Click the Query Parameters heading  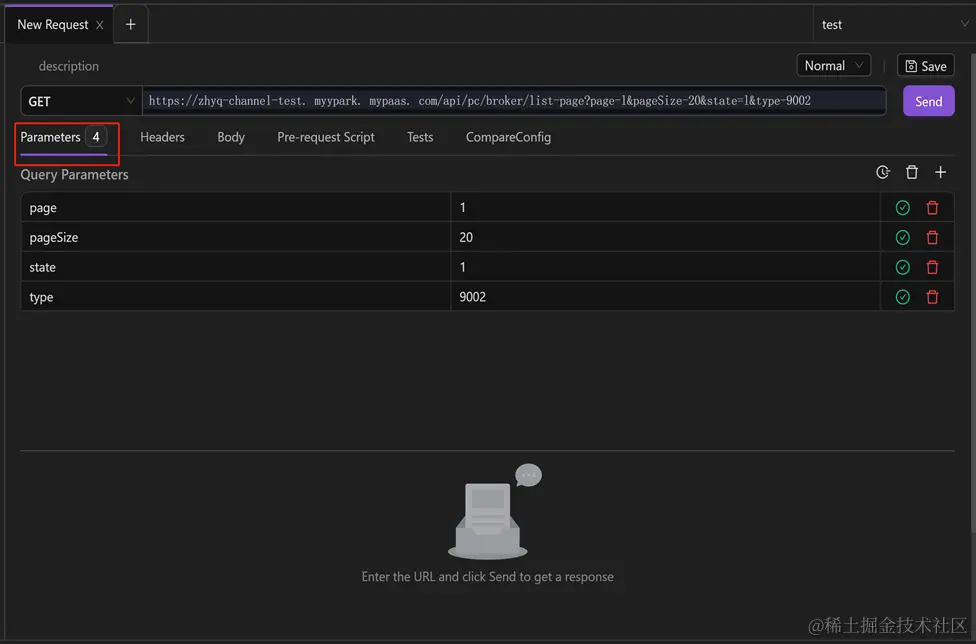coord(74,175)
